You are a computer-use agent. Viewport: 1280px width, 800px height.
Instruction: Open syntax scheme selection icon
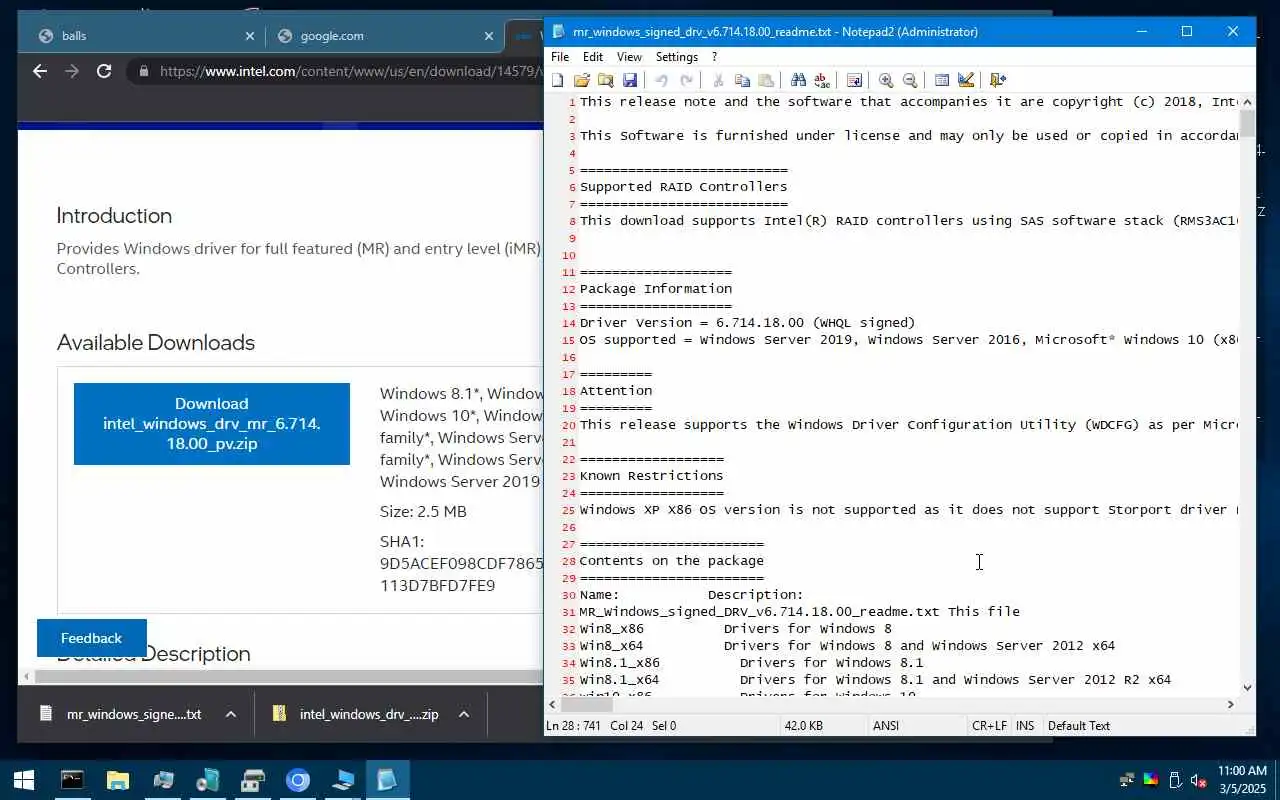[x=942, y=80]
